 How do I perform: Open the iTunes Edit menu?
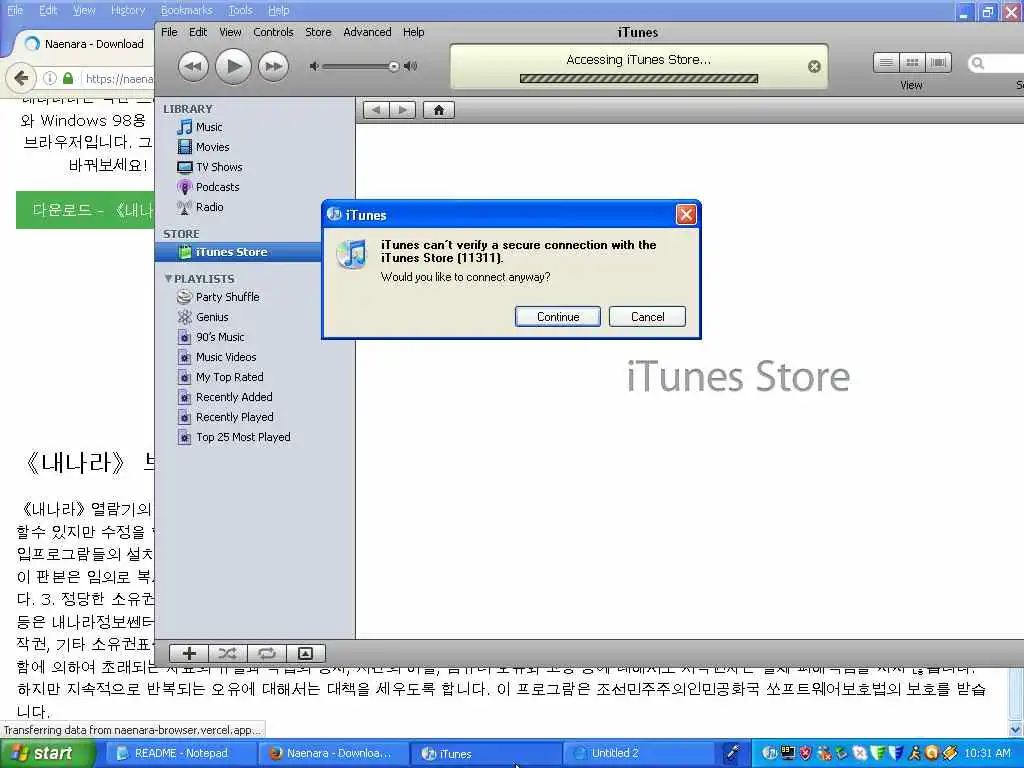click(x=198, y=32)
